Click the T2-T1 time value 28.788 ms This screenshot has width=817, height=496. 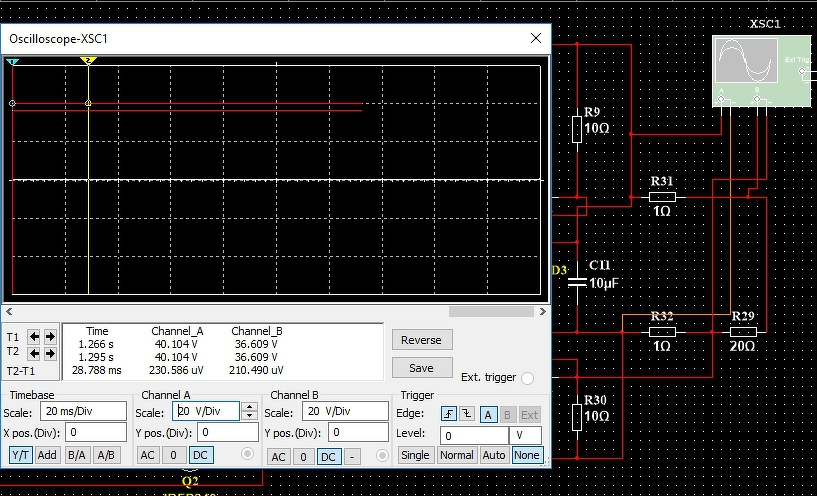click(x=97, y=370)
